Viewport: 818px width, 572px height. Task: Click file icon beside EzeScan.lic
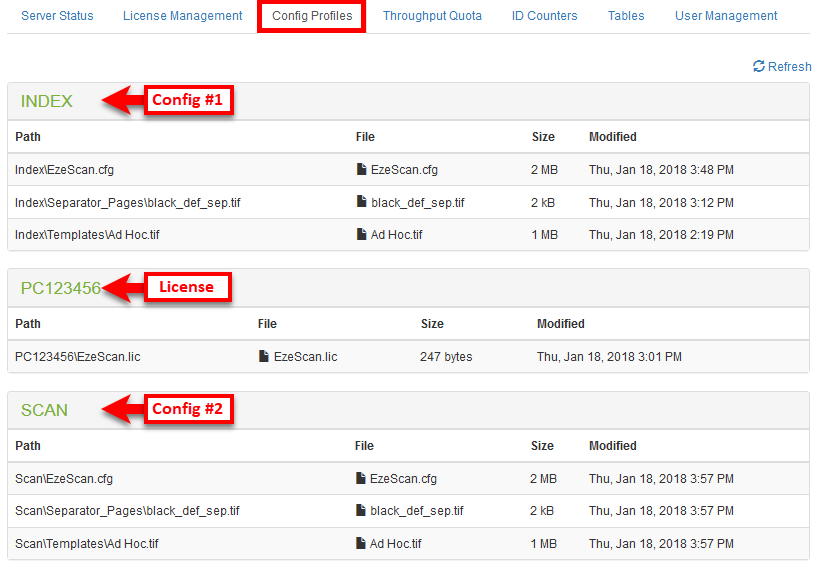click(264, 357)
